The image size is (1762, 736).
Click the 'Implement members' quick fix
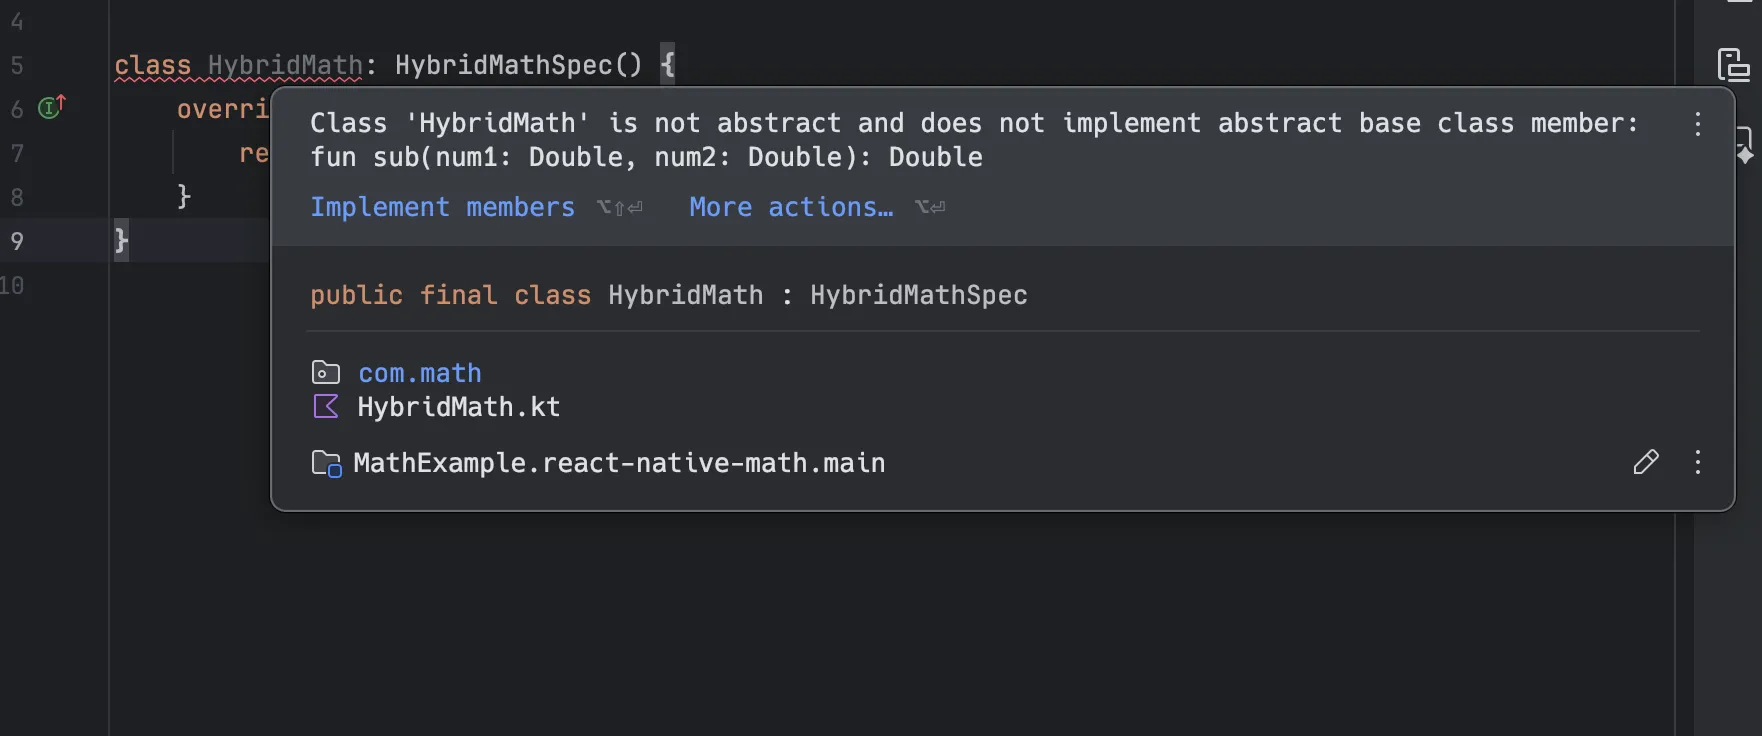pos(442,207)
